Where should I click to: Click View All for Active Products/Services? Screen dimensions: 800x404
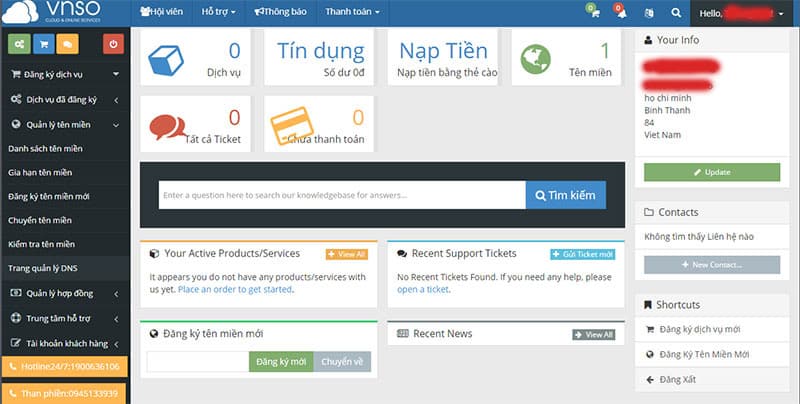pos(347,254)
